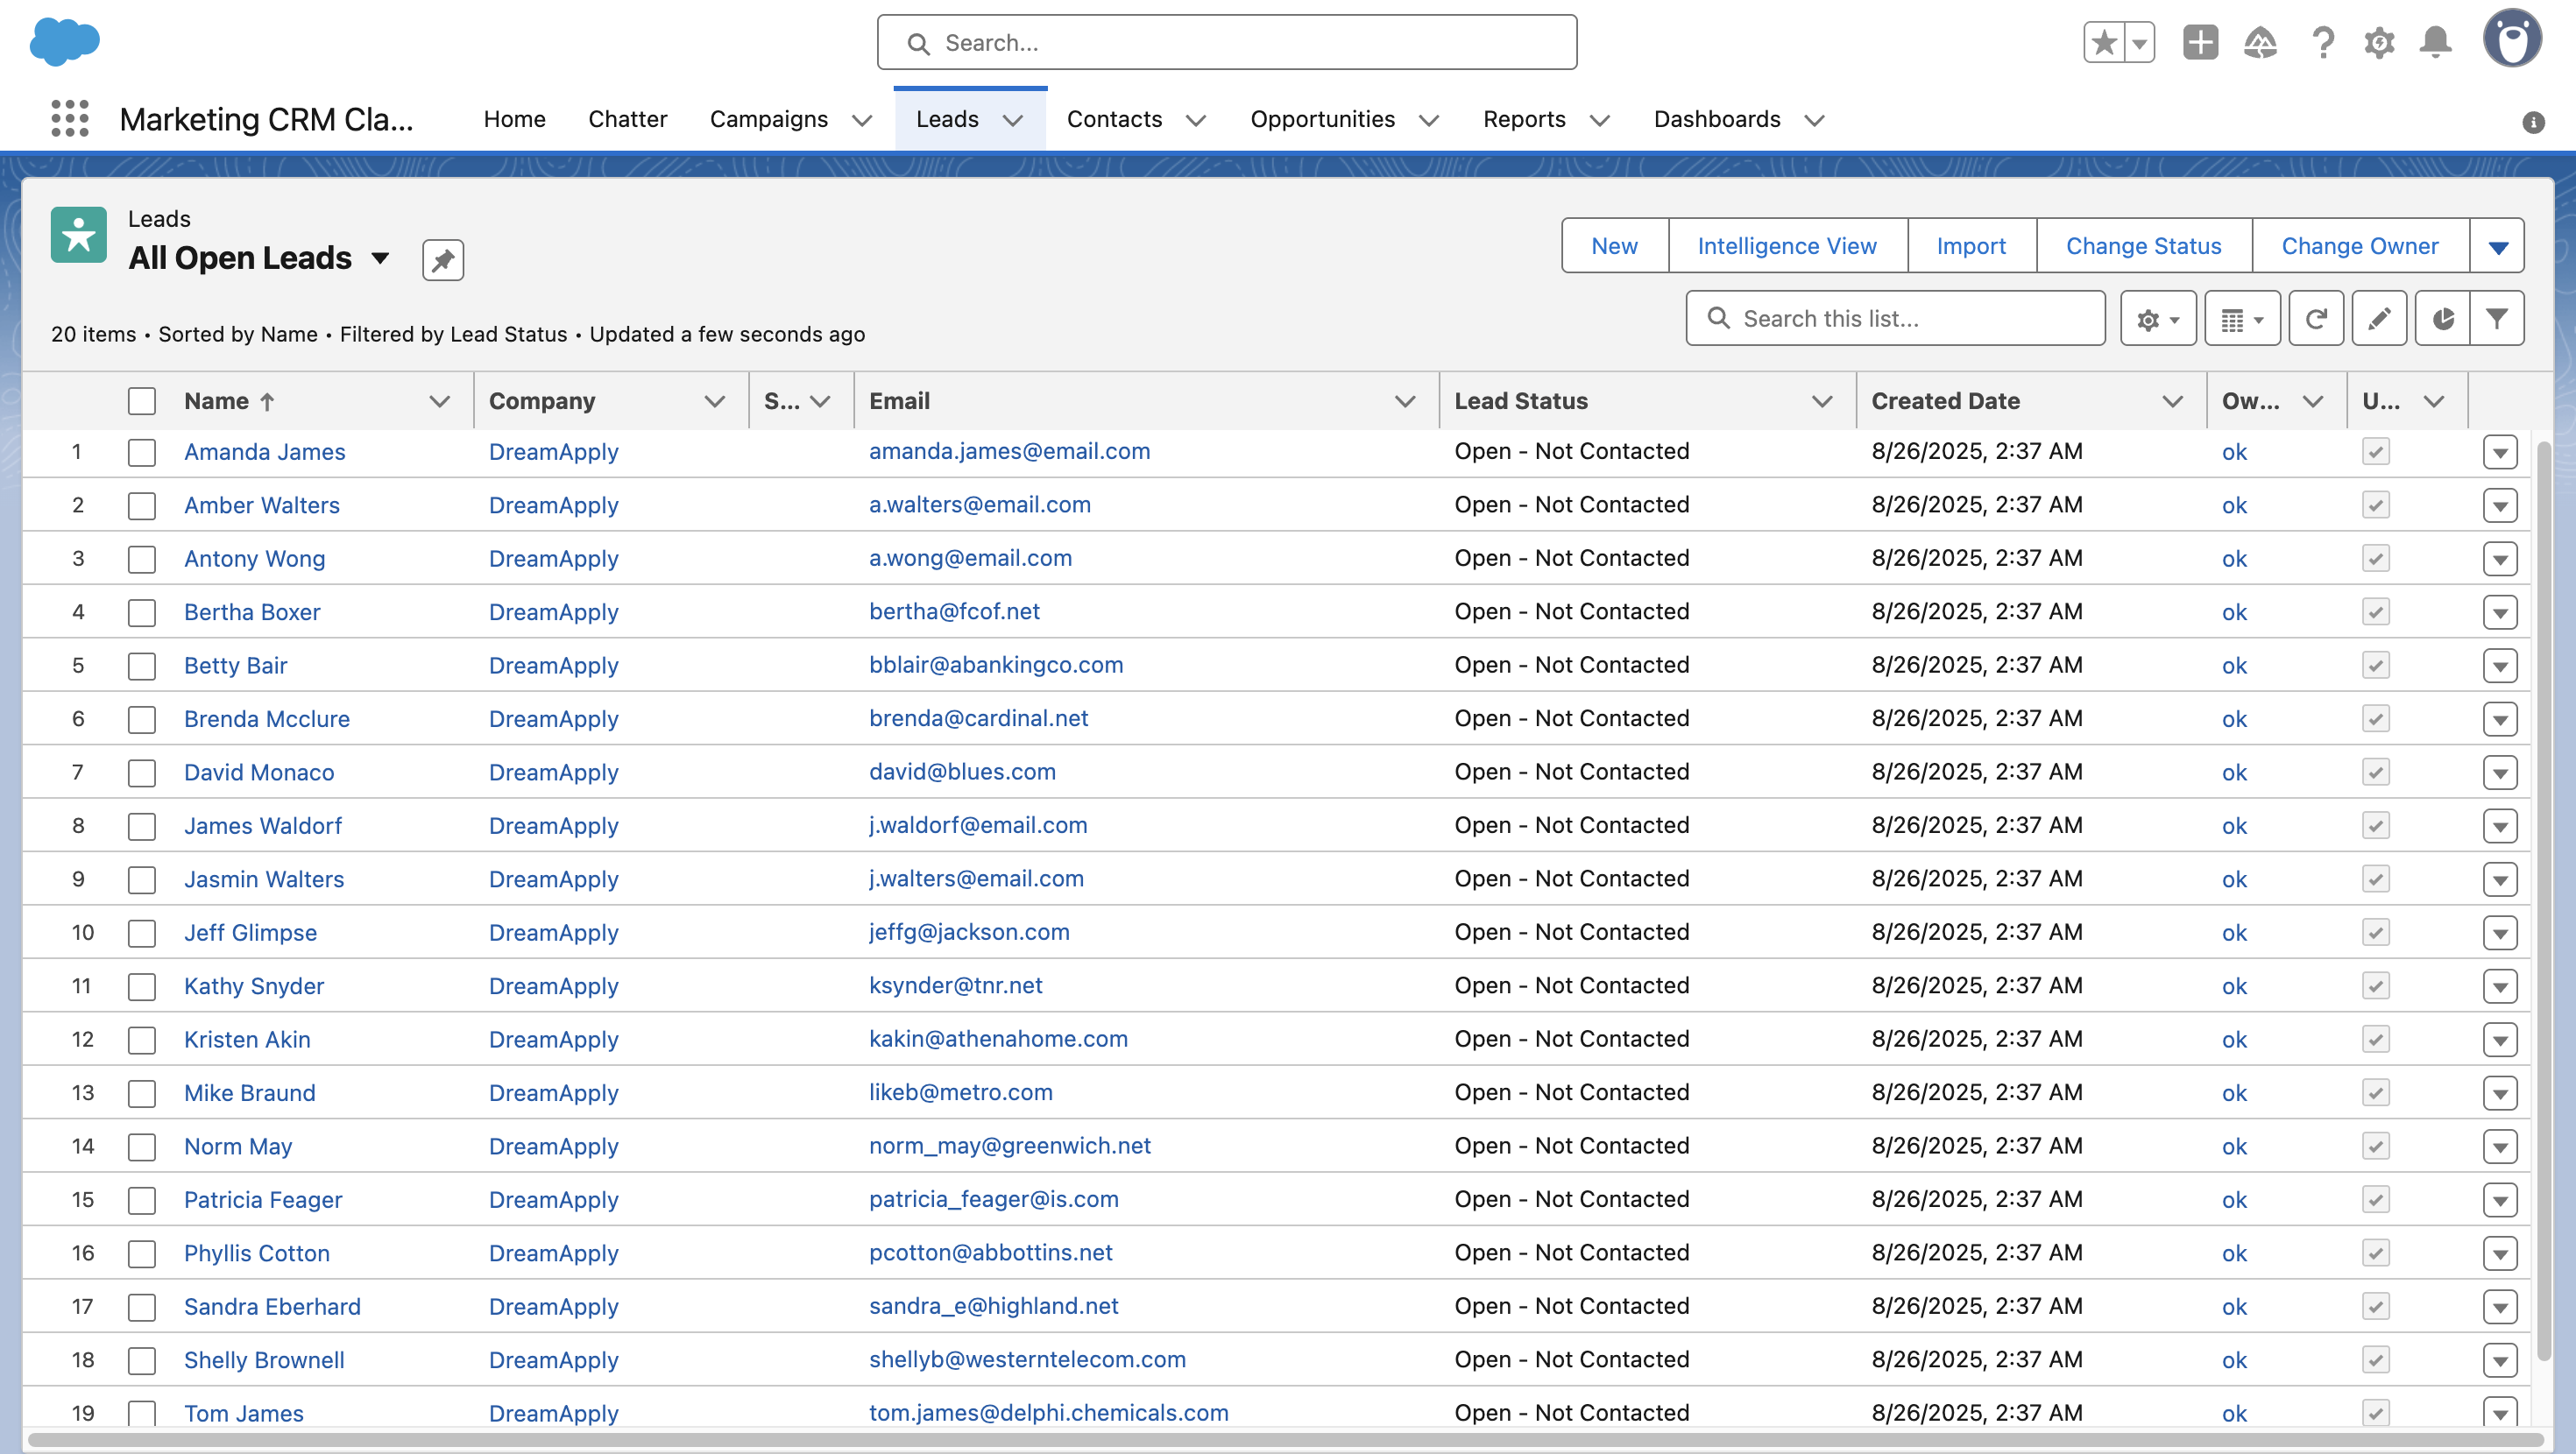Refresh the leads list

coord(2316,319)
